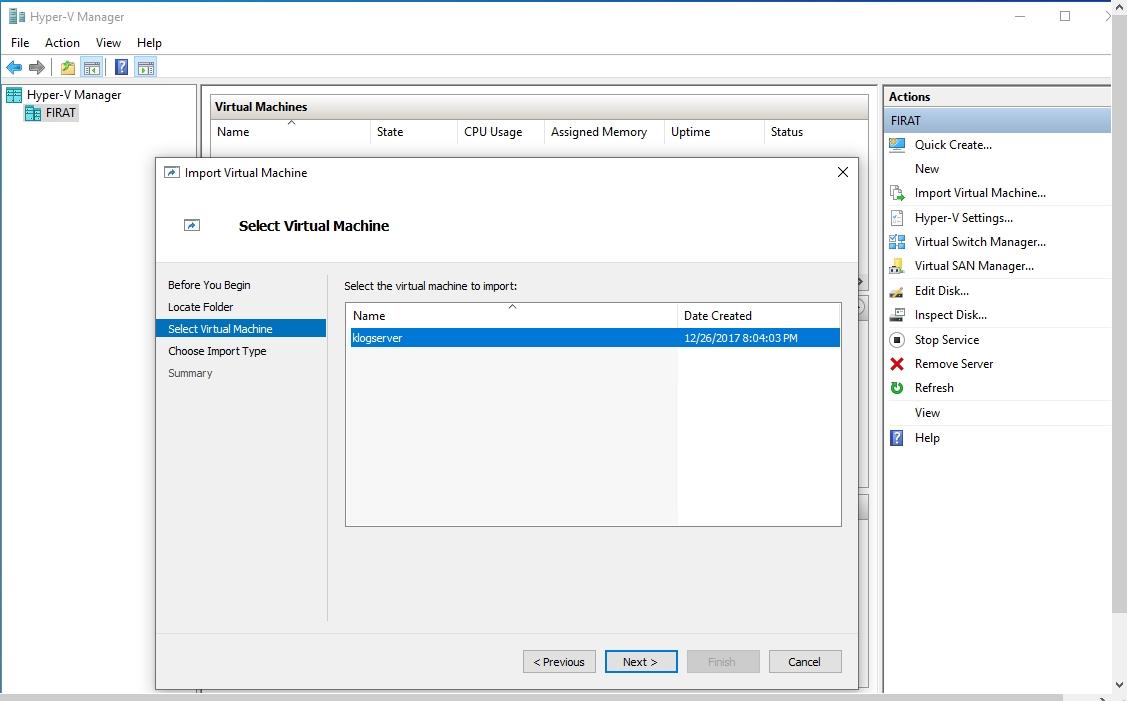The height and width of the screenshot is (701, 1127).
Task: Sort Virtual Machines by State column
Action: [x=414, y=132]
